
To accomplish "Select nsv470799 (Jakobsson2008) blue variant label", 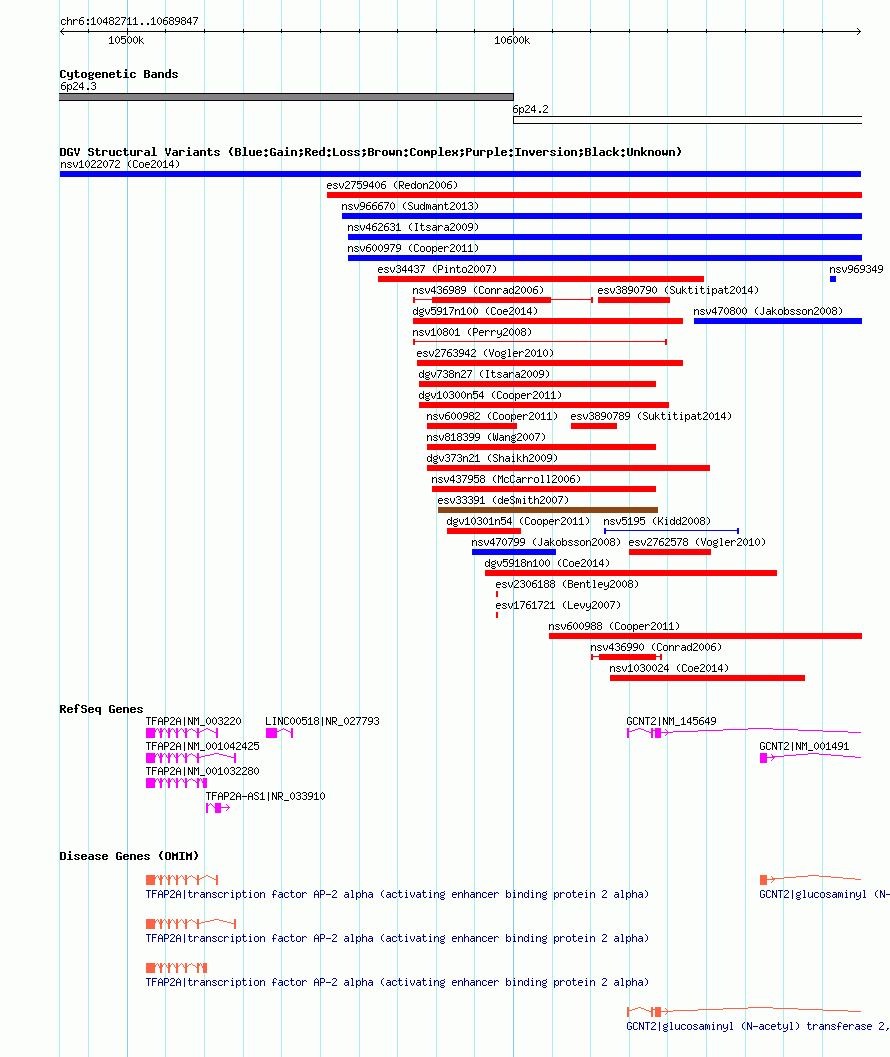I will point(545,542).
